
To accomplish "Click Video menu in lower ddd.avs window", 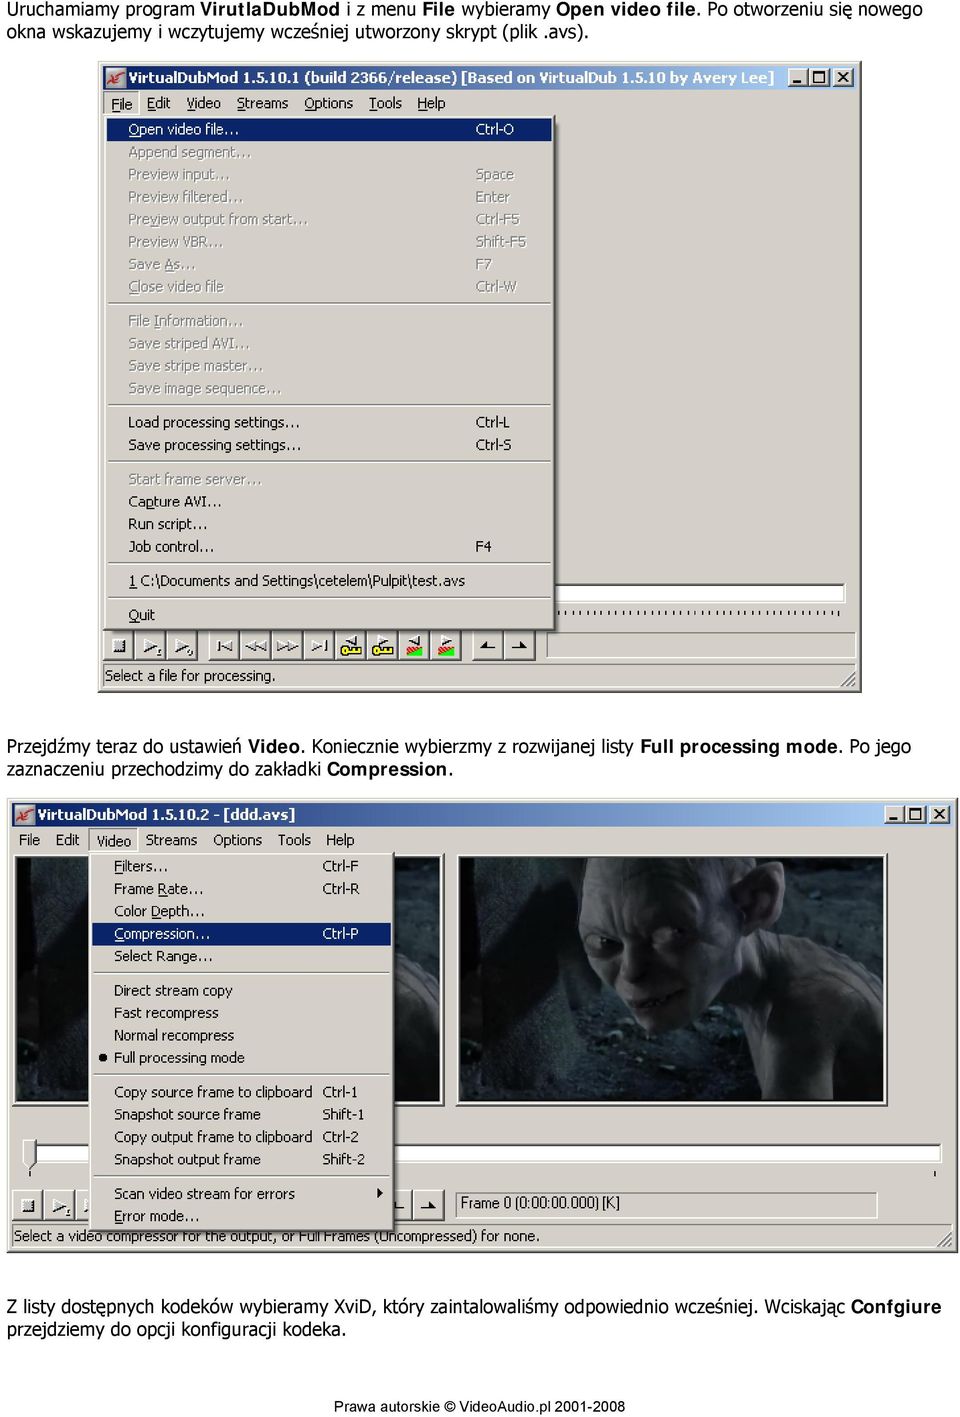I will (114, 840).
